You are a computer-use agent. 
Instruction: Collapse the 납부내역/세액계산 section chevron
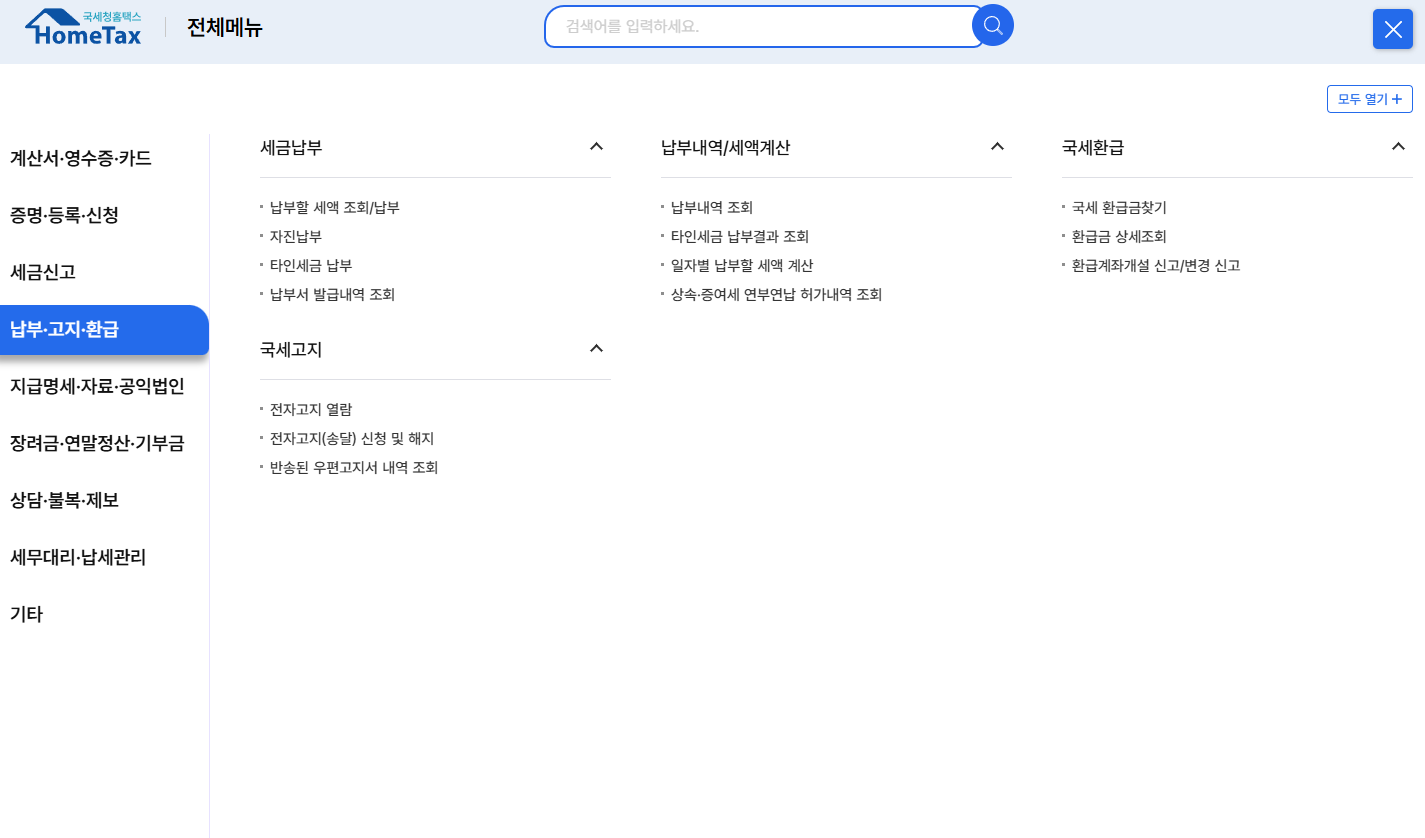[997, 146]
